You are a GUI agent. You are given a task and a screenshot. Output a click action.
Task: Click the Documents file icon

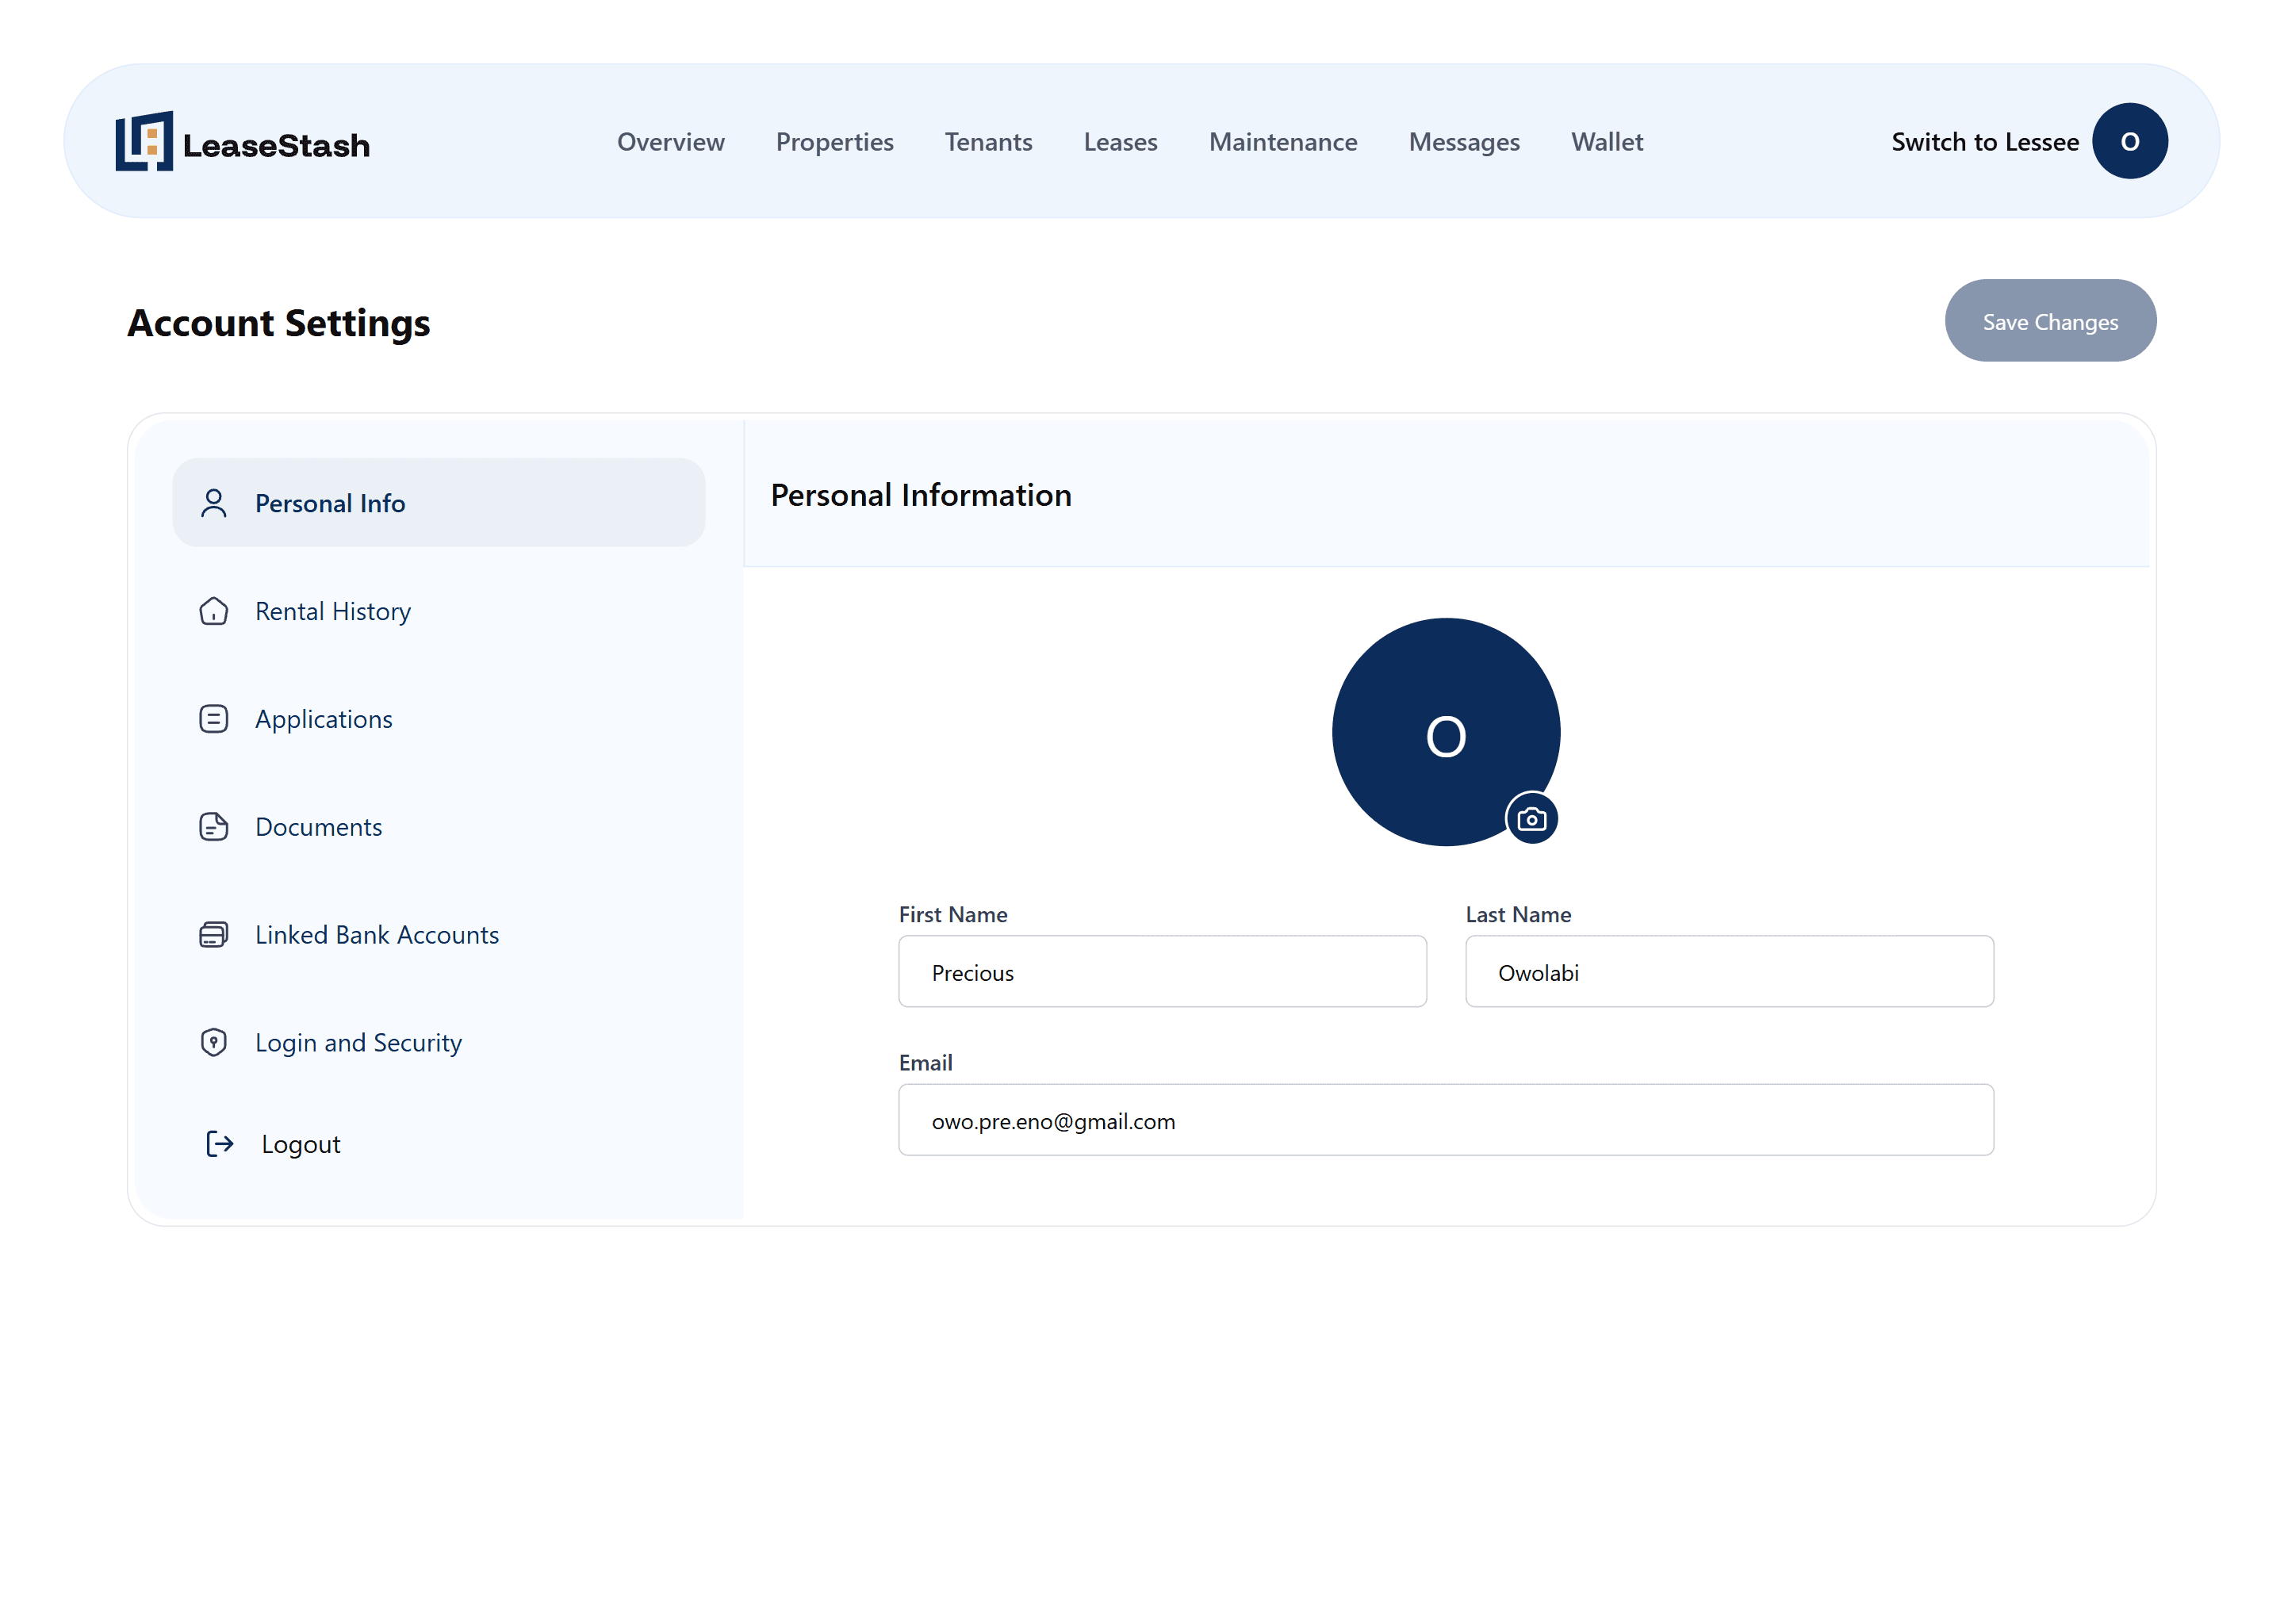(x=213, y=827)
